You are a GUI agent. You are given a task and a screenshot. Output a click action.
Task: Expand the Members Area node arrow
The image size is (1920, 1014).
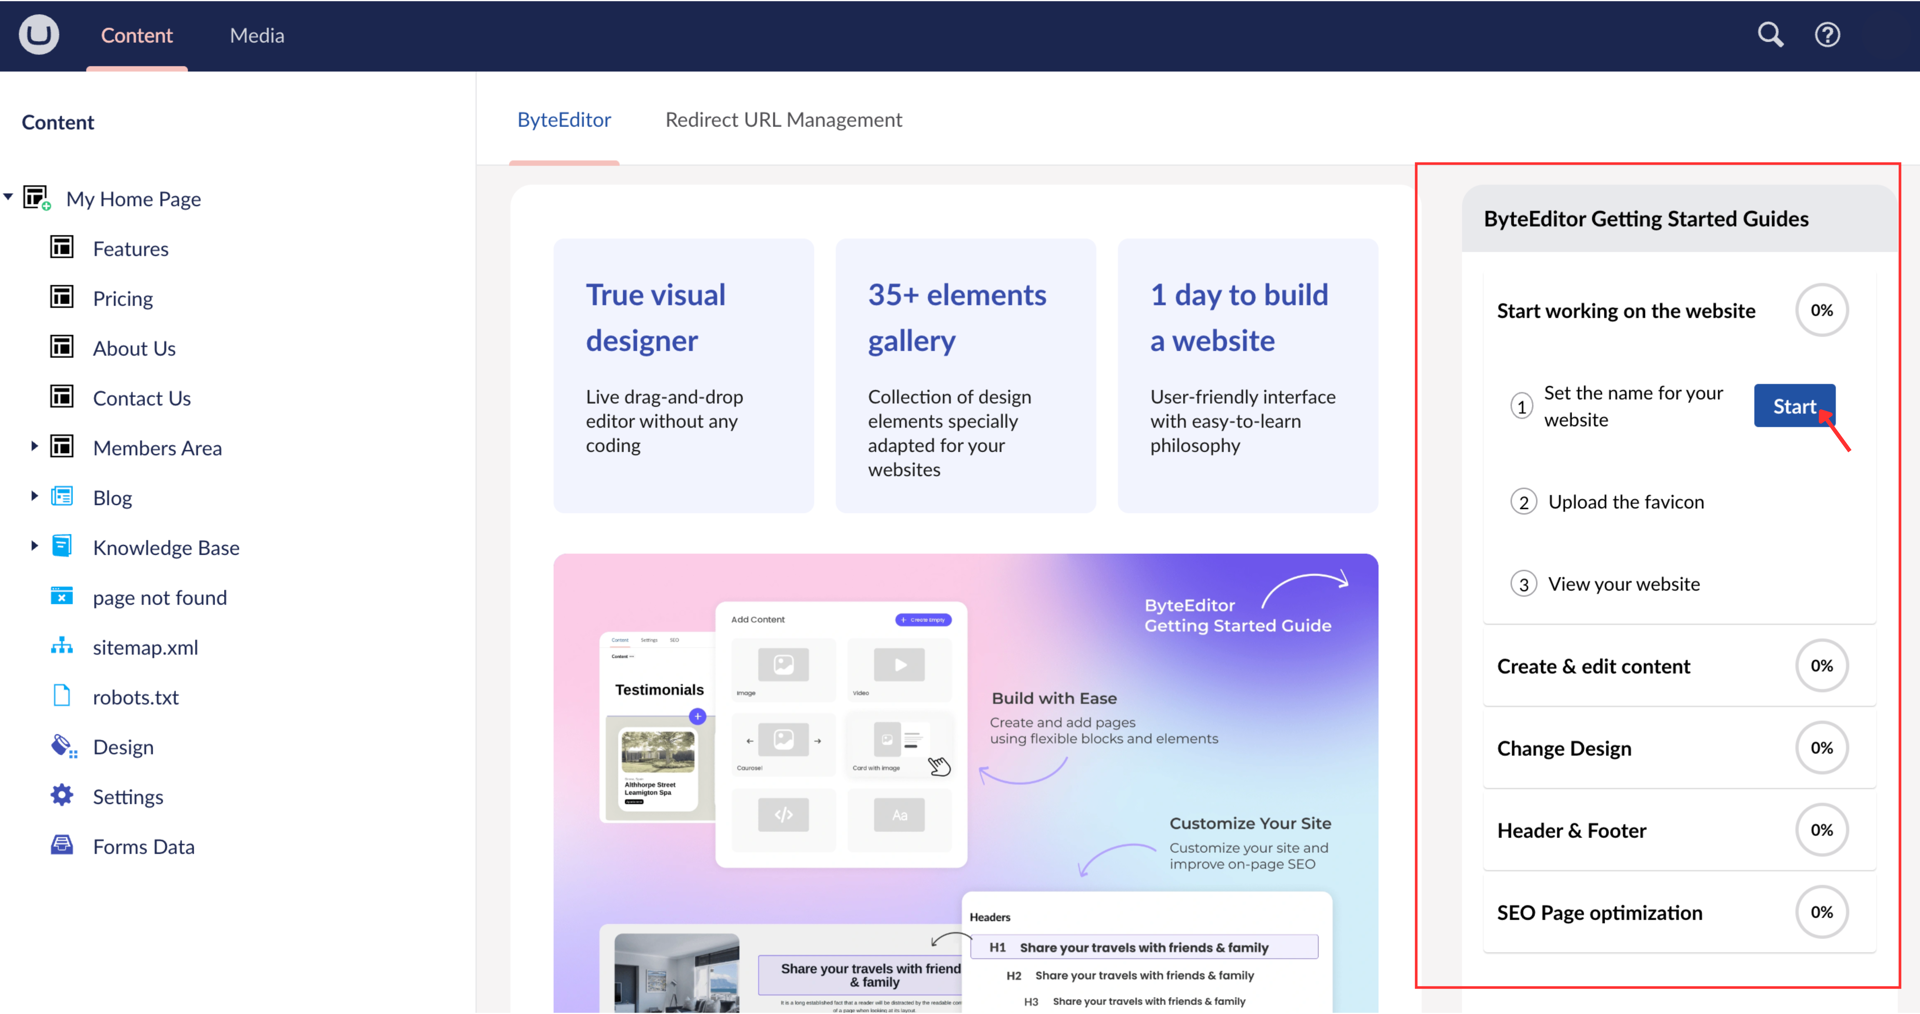point(34,447)
